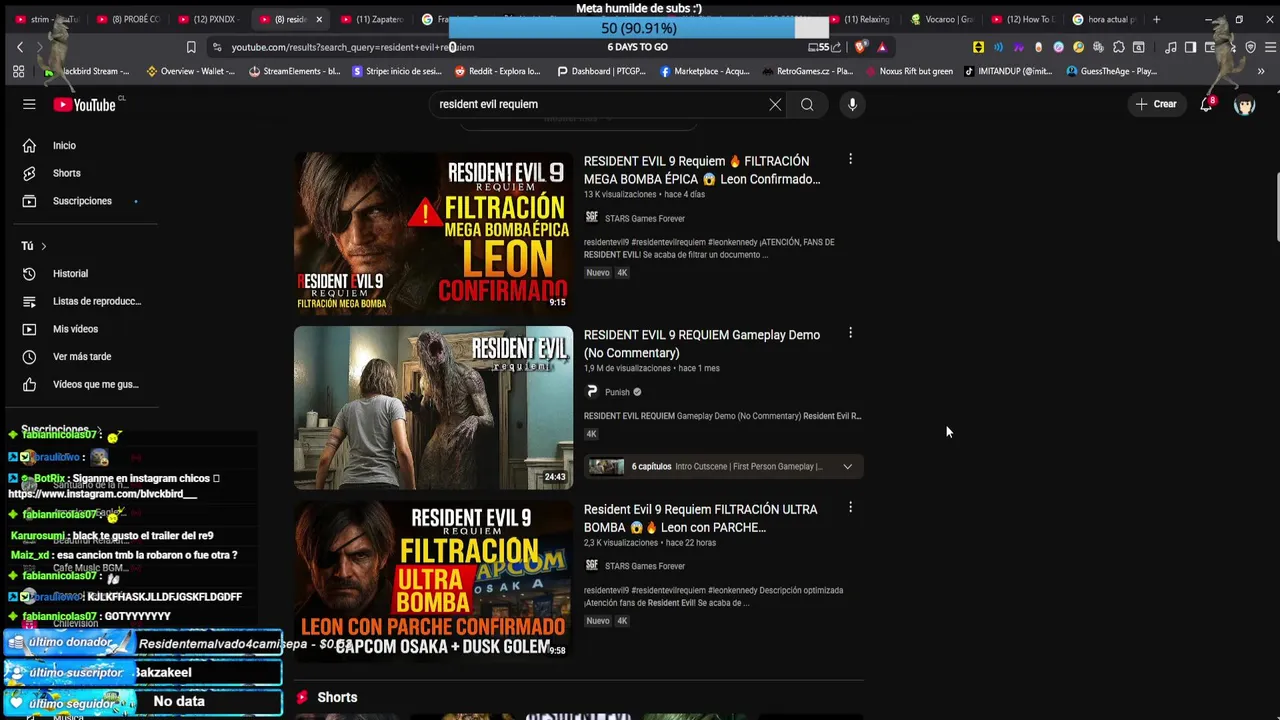The height and width of the screenshot is (720, 1280).
Task: Clear the search box with the X icon
Action: pos(775,104)
